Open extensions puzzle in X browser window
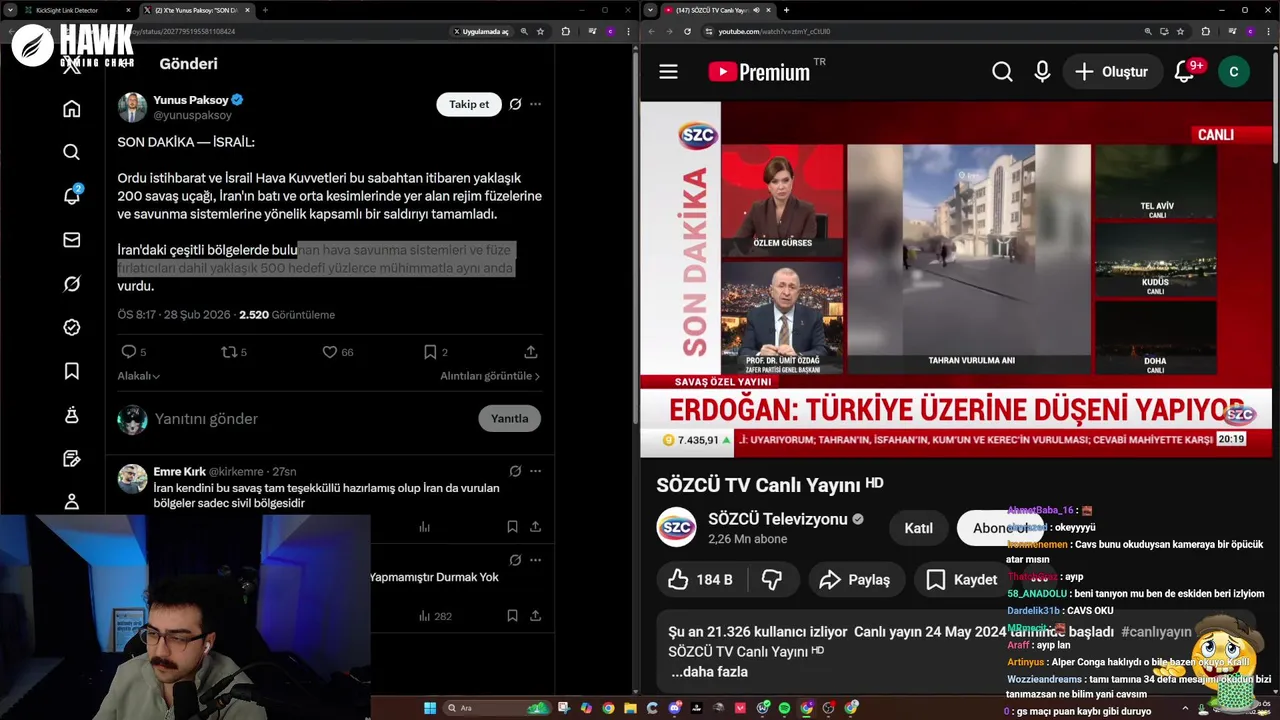Image resolution: width=1280 pixels, height=720 pixels. (x=566, y=31)
